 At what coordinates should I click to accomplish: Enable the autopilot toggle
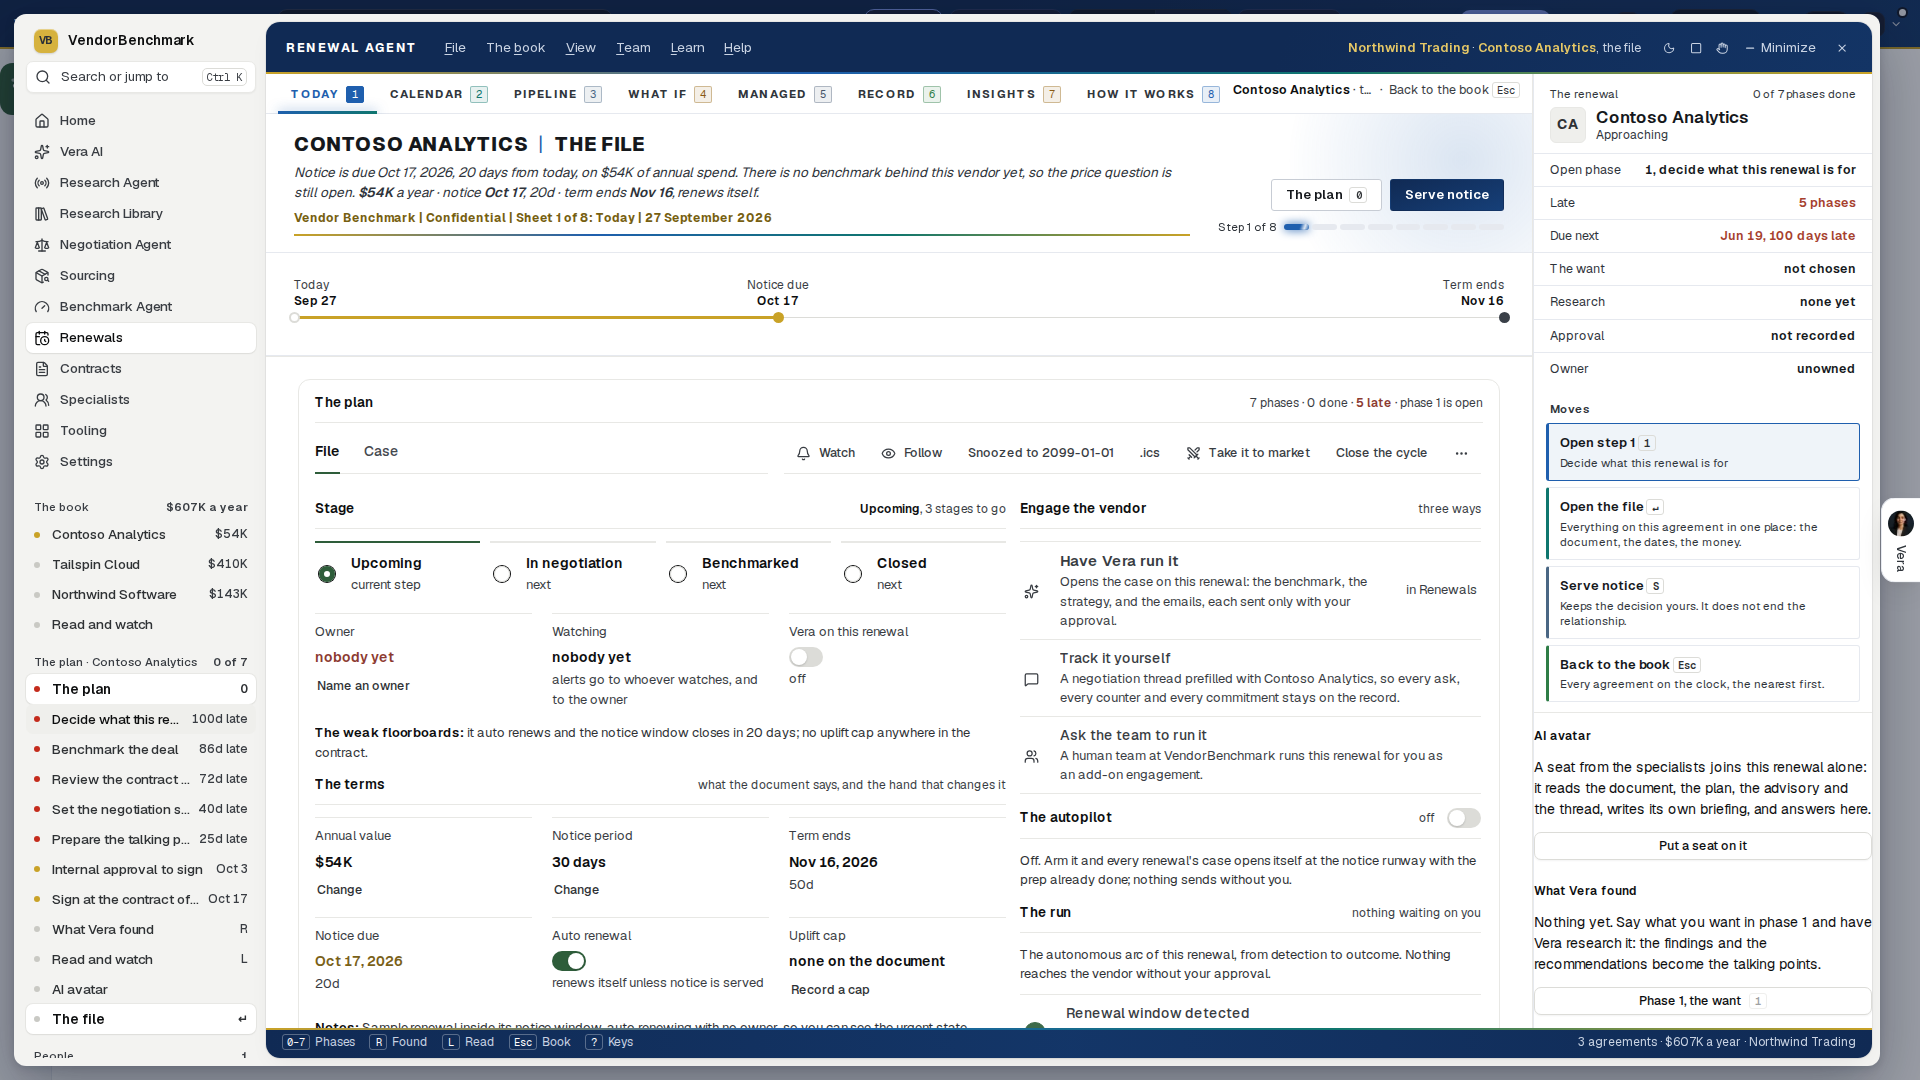pyautogui.click(x=1464, y=818)
